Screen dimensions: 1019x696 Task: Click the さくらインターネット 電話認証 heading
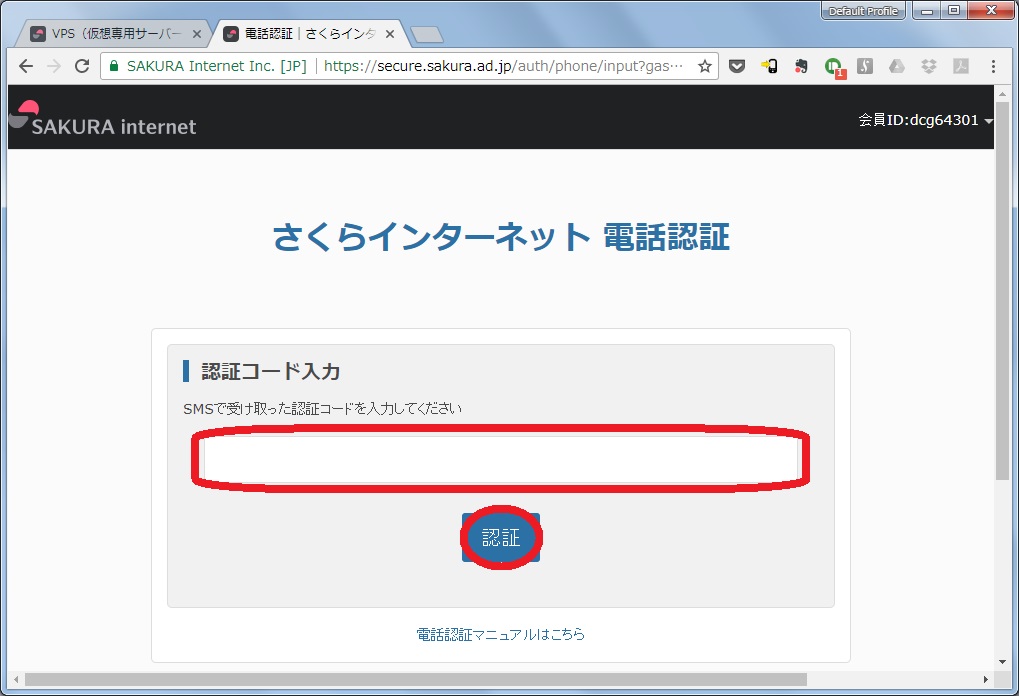click(x=500, y=237)
